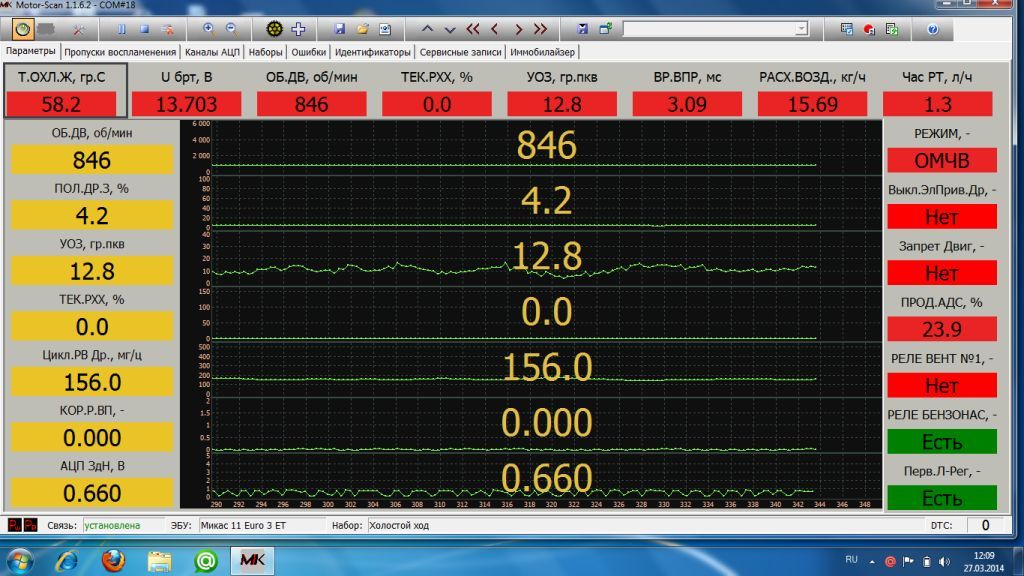Open help via blue question mark
The height and width of the screenshot is (576, 1024).
coord(933,29)
